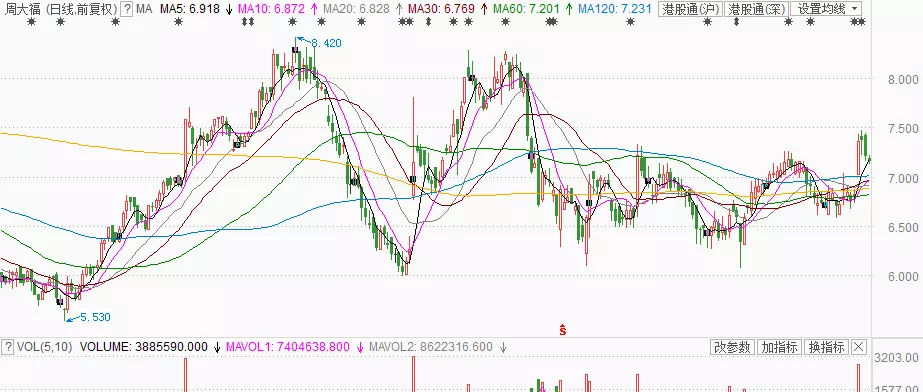This screenshot has height=392, width=923.
Task: Click the MA30: 6.769 value
Action: tap(441, 9)
